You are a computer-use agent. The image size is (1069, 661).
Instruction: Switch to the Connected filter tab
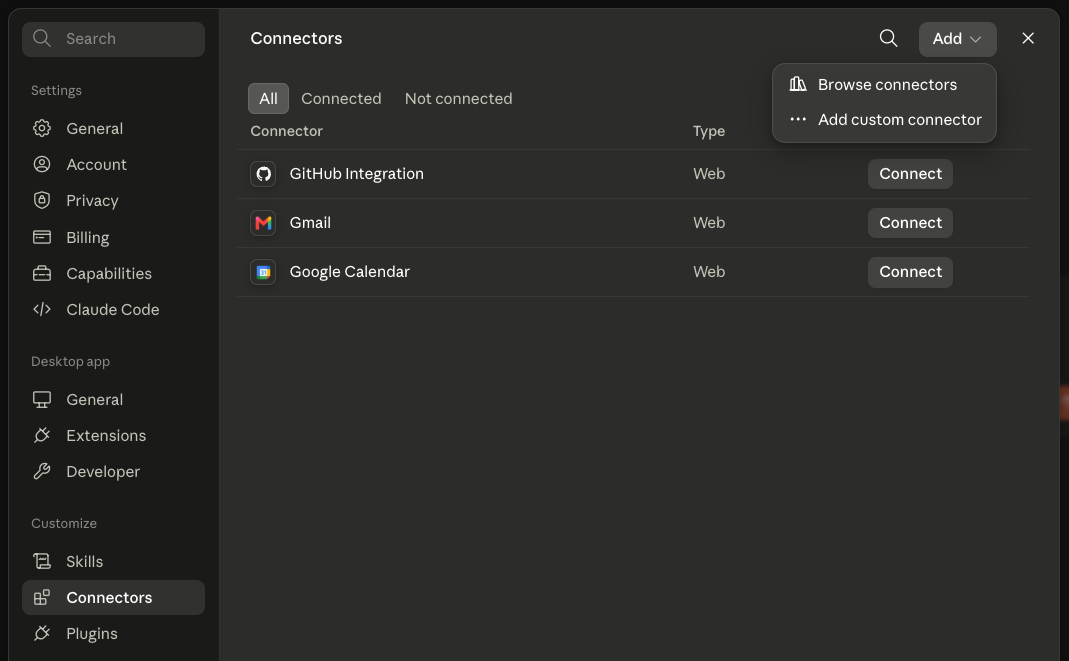pos(341,99)
